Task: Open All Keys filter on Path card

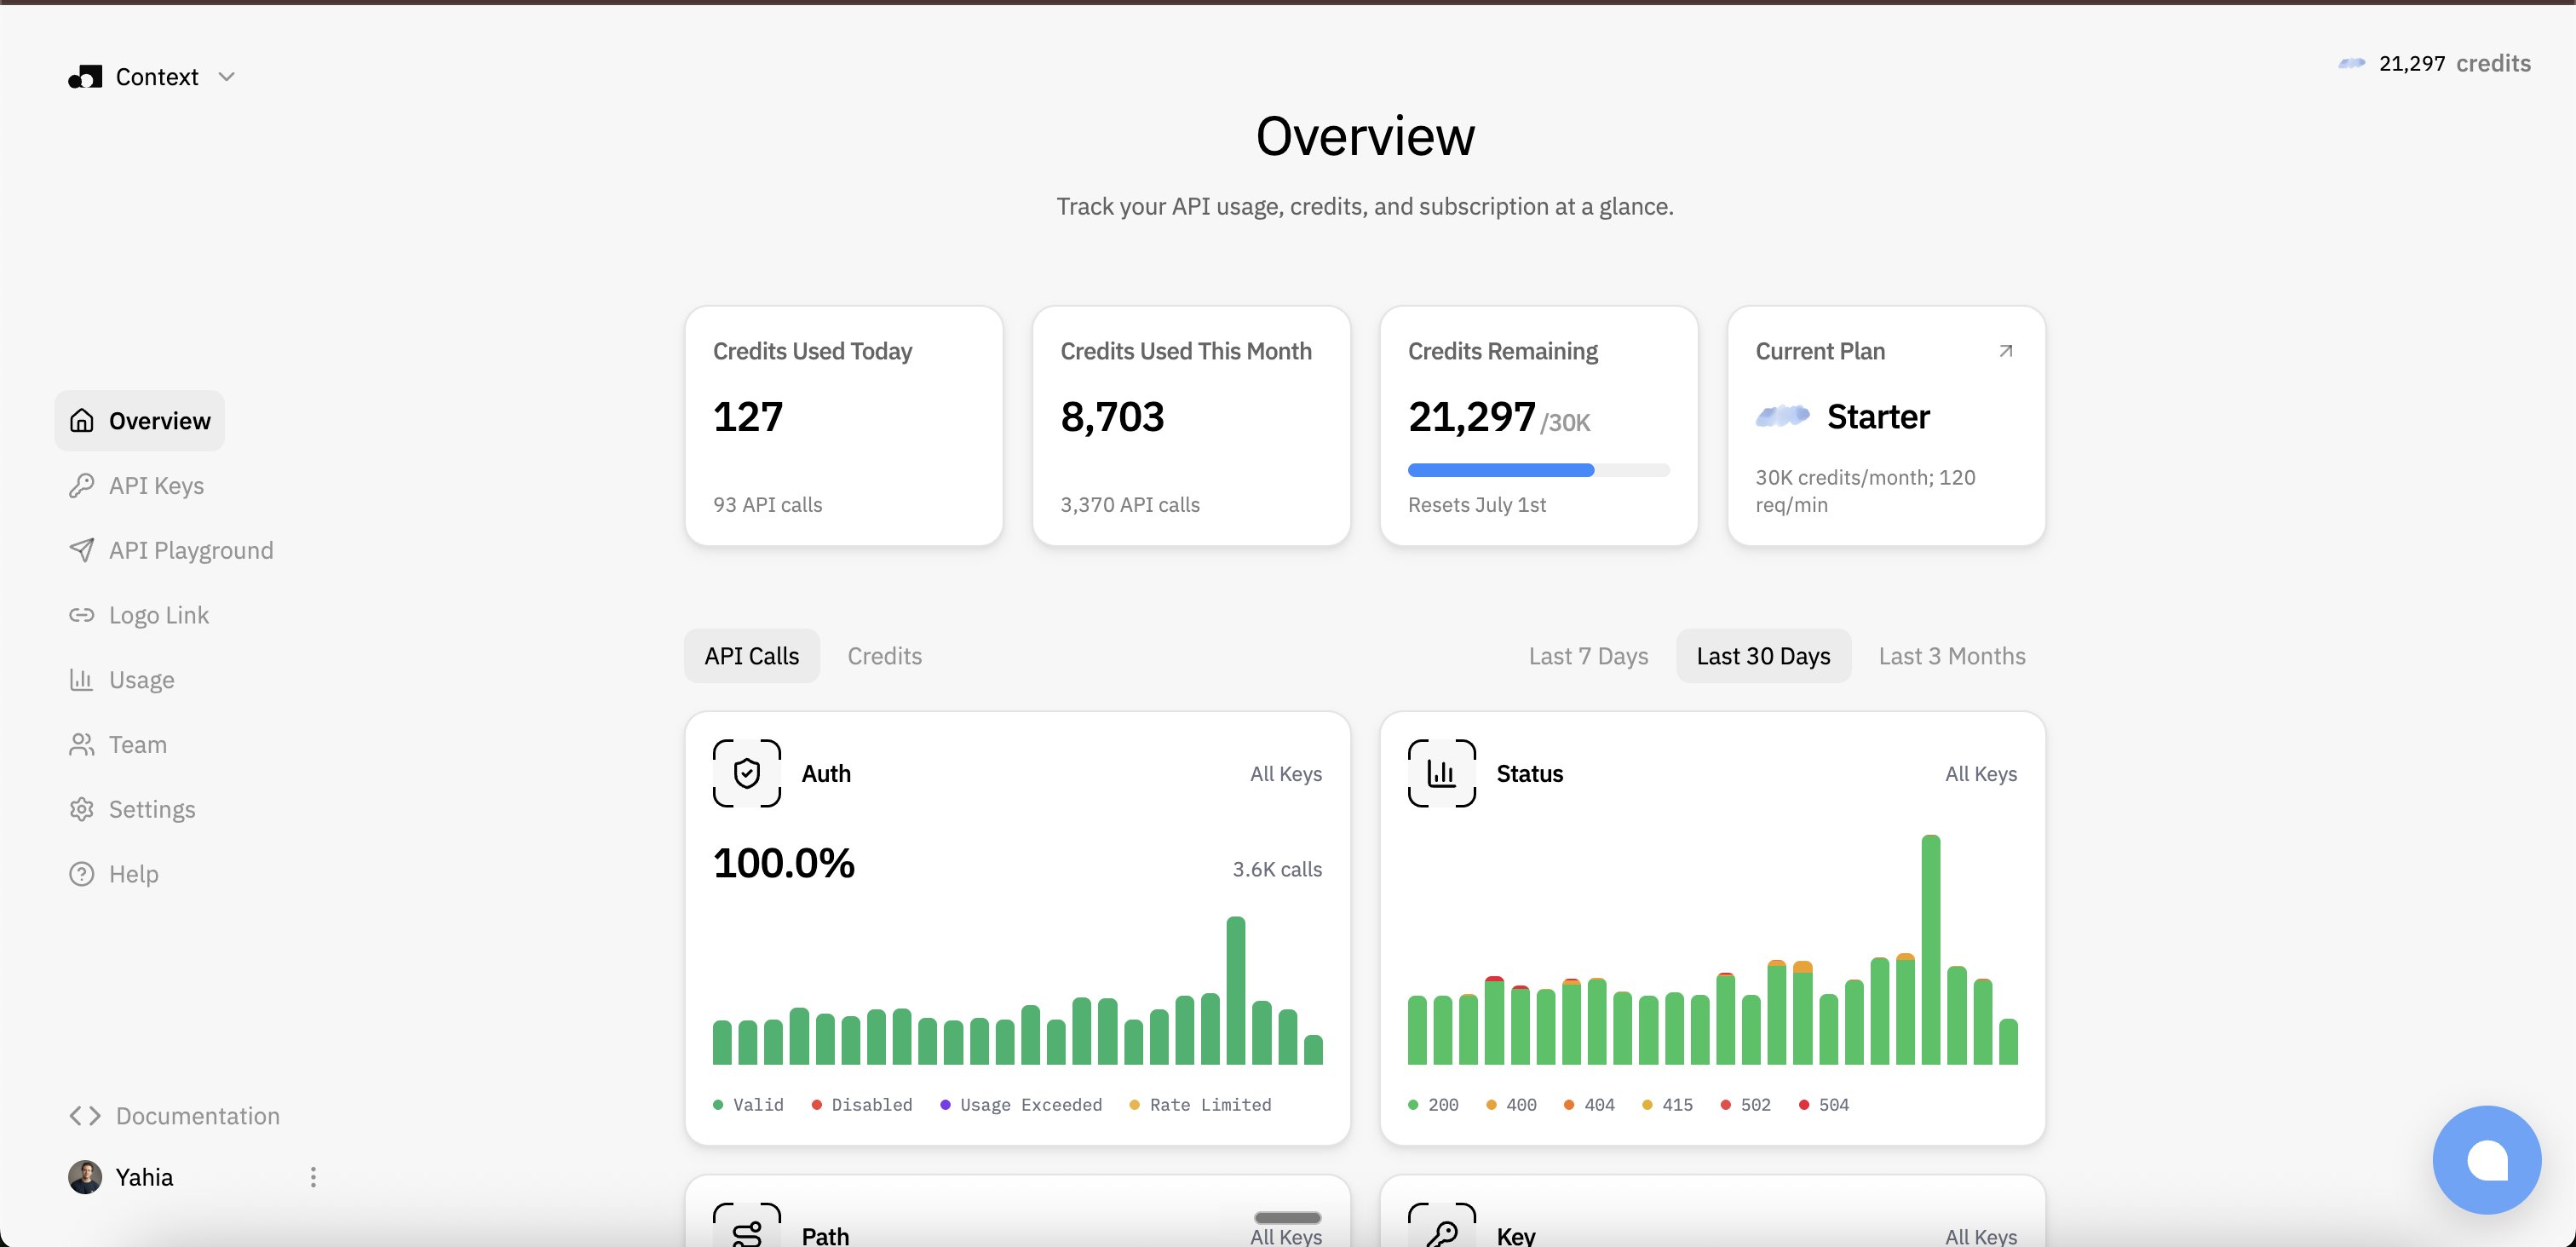Action: [x=1286, y=1237]
